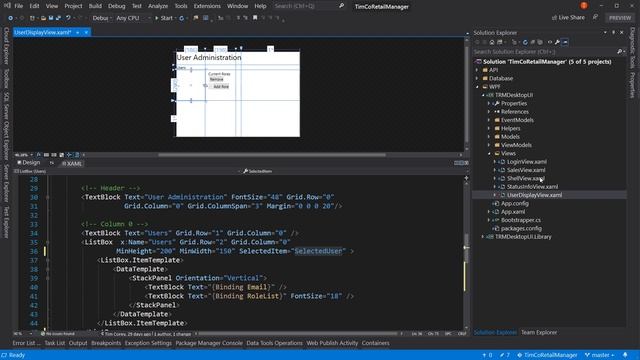Screen dimensions: 640x360
Task: Click the Undo toolbar icon
Action: (x=68, y=18)
